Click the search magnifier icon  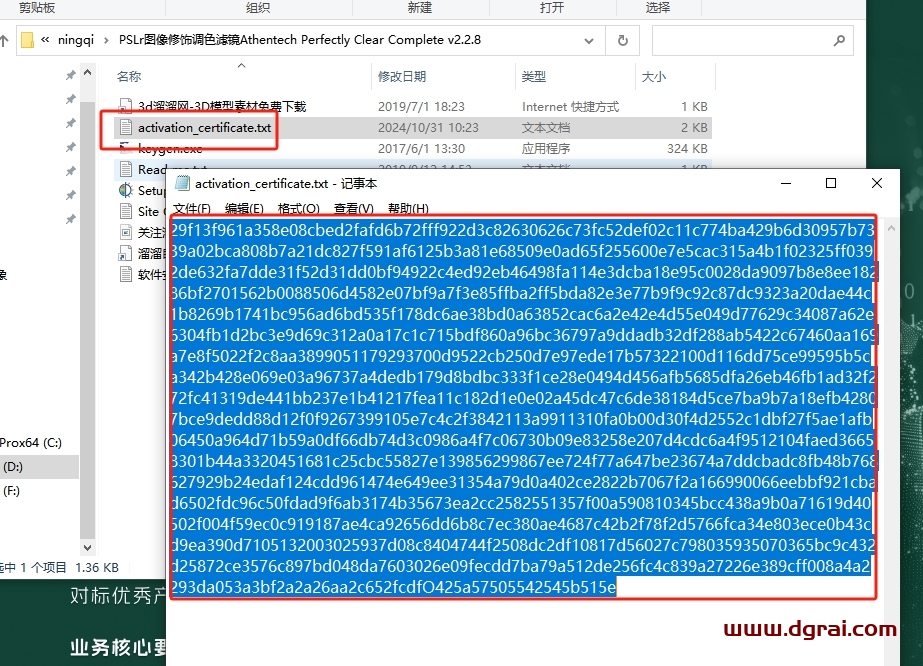click(x=839, y=40)
